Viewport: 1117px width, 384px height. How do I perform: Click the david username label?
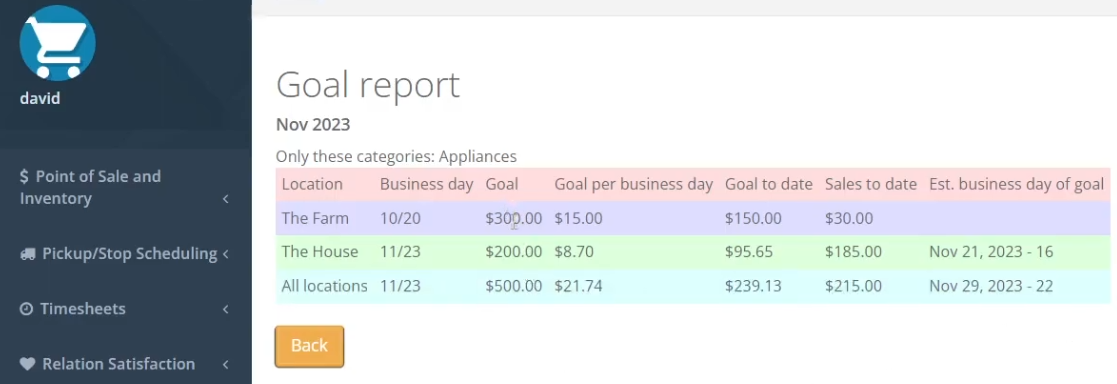(40, 98)
